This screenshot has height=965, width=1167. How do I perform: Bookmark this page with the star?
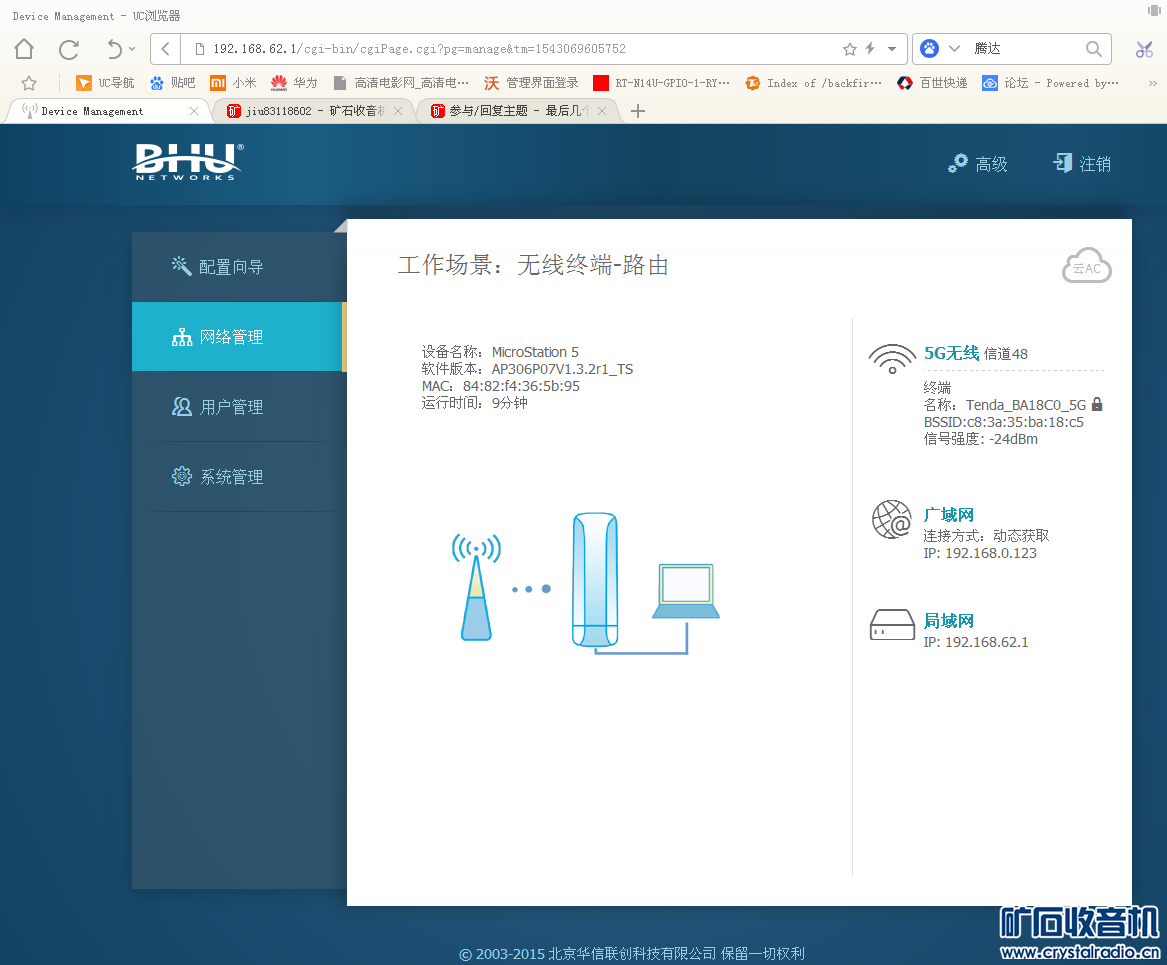tap(849, 49)
